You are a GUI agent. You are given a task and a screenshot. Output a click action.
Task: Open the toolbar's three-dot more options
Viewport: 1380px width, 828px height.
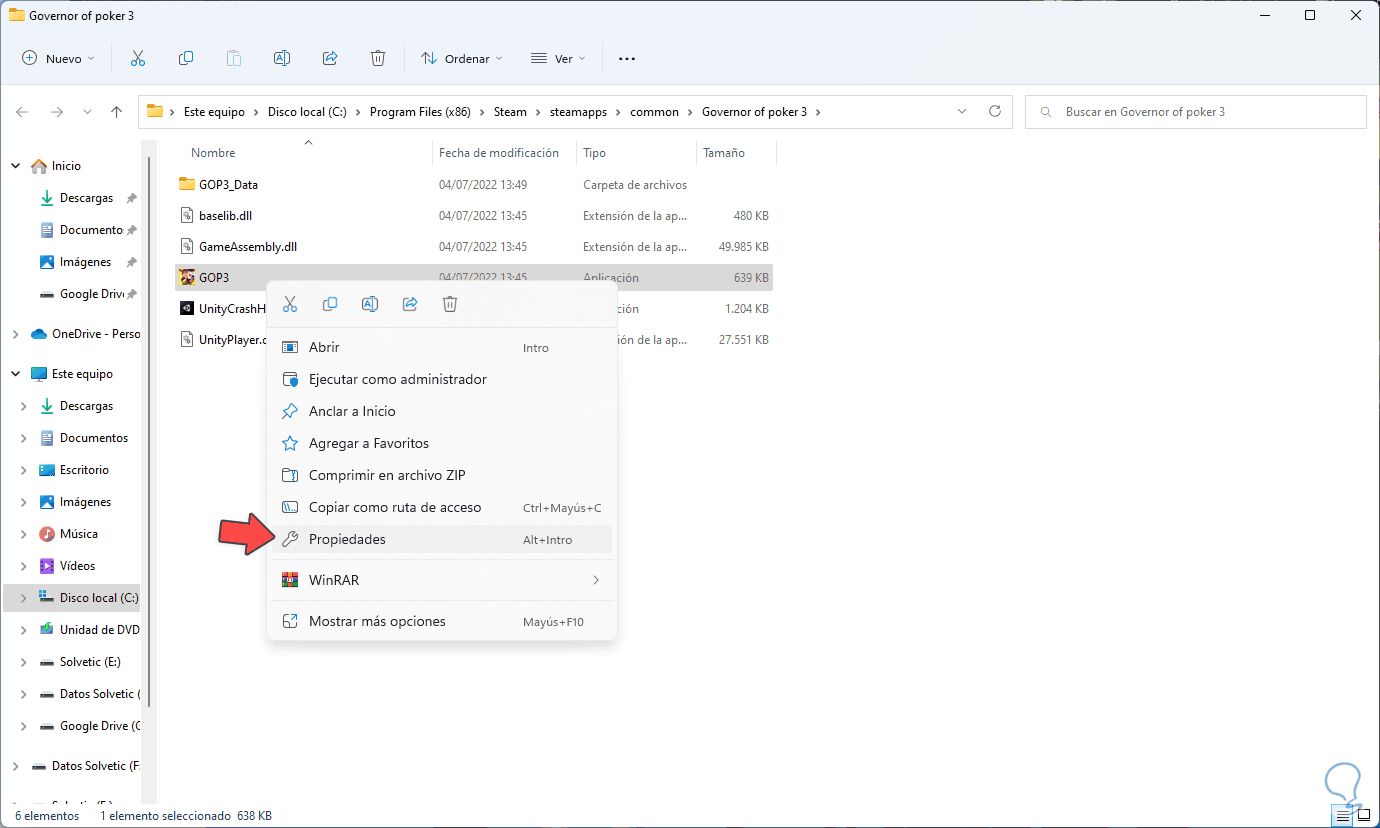[627, 58]
